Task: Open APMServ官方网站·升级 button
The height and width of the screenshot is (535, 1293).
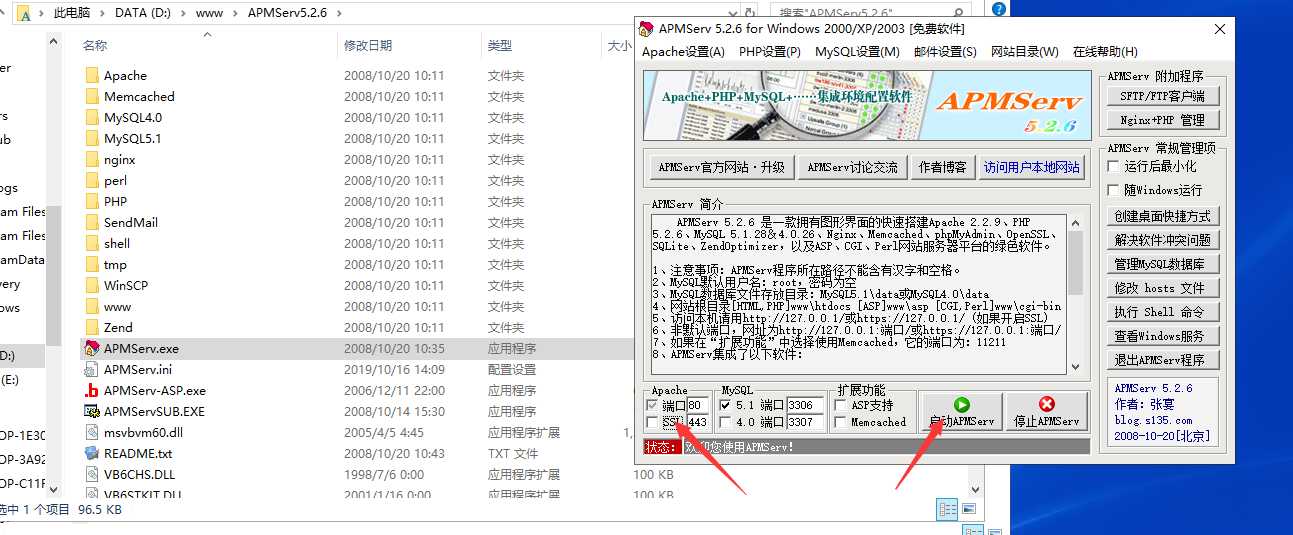Action: [x=721, y=167]
